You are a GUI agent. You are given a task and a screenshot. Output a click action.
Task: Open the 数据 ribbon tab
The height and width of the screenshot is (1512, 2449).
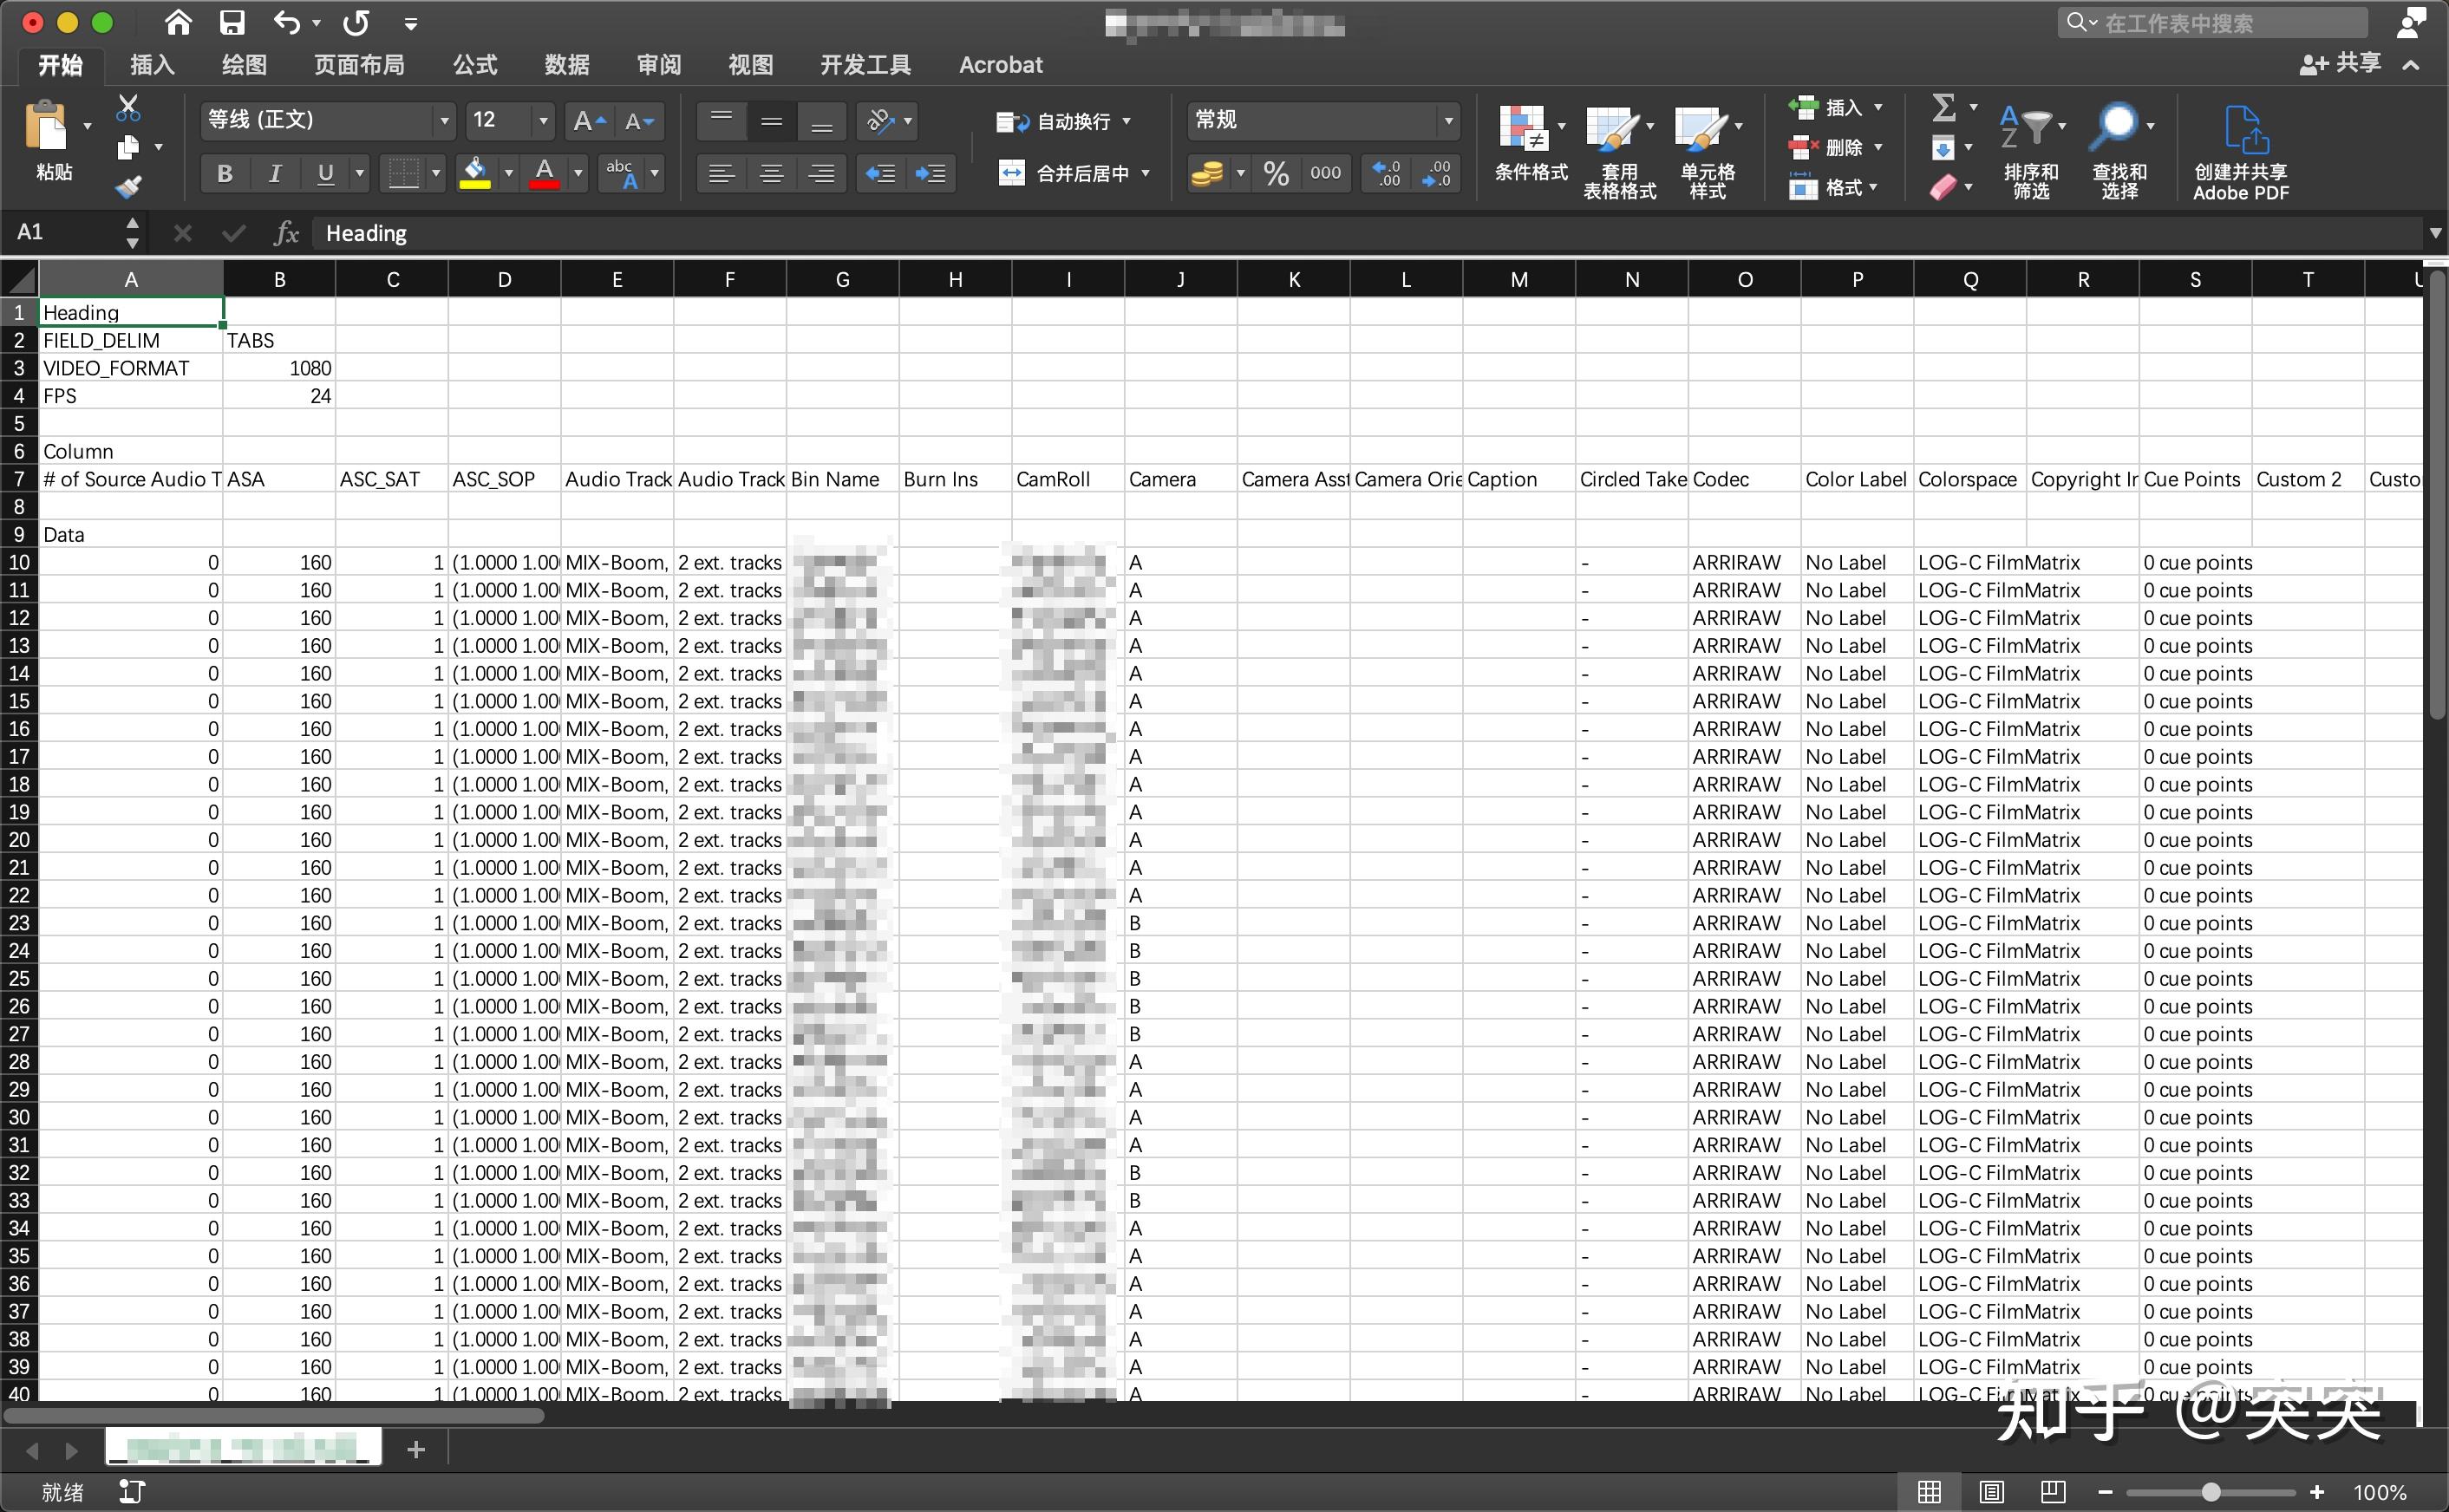pos(566,65)
